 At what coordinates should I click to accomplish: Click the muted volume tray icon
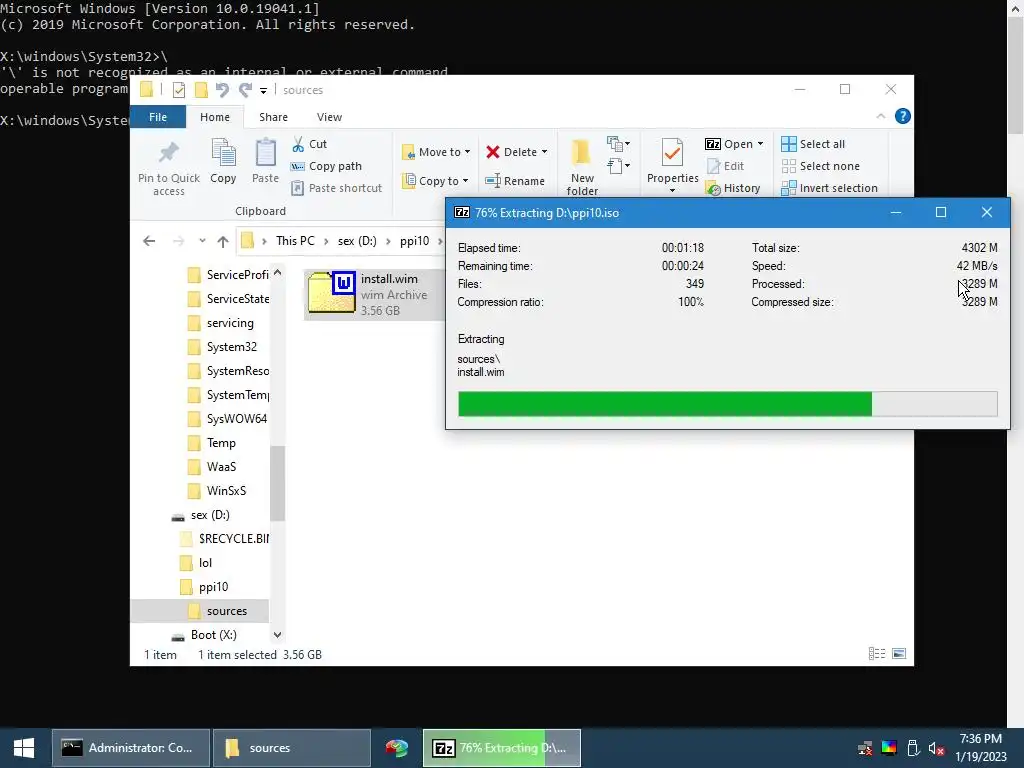[936, 748]
